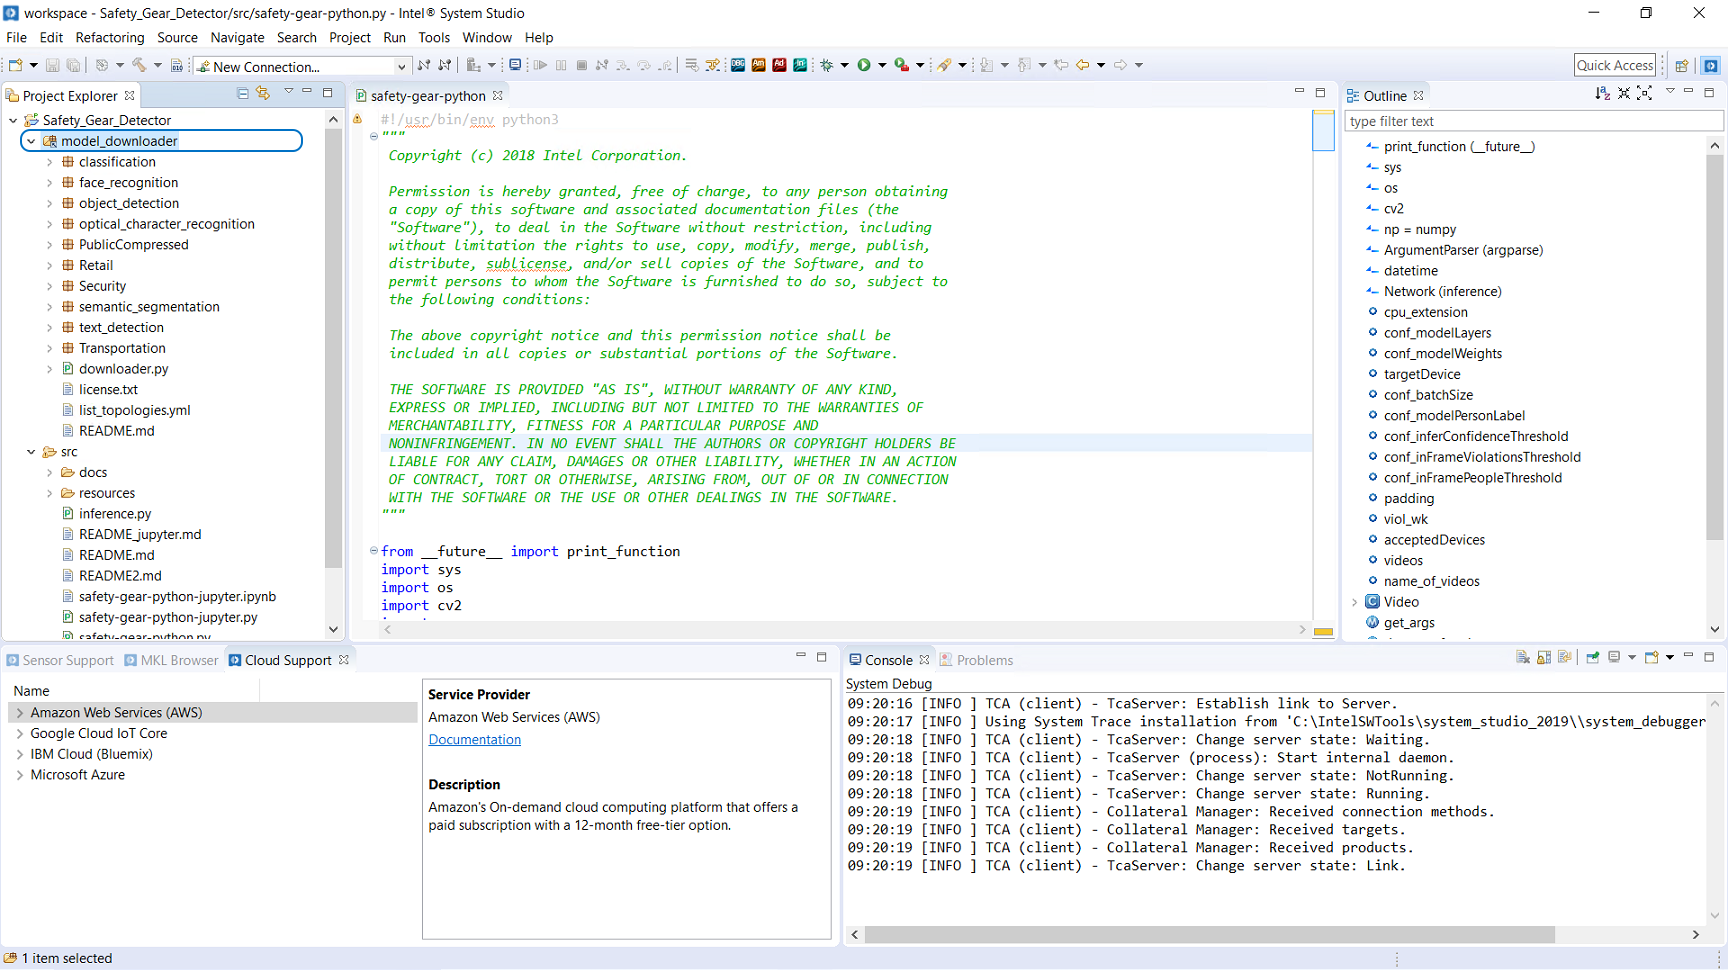Switch to the Problems tab

pos(976,660)
